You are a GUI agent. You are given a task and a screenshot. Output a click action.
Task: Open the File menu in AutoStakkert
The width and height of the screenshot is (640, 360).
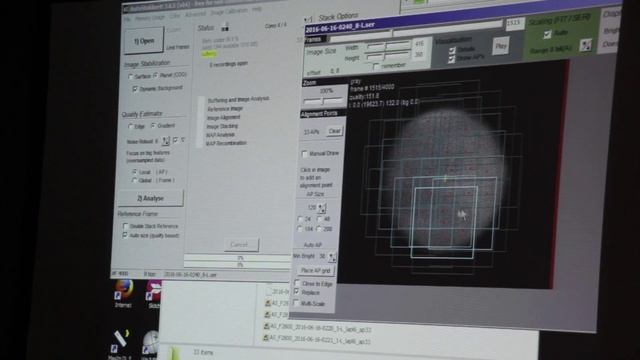click(127, 19)
